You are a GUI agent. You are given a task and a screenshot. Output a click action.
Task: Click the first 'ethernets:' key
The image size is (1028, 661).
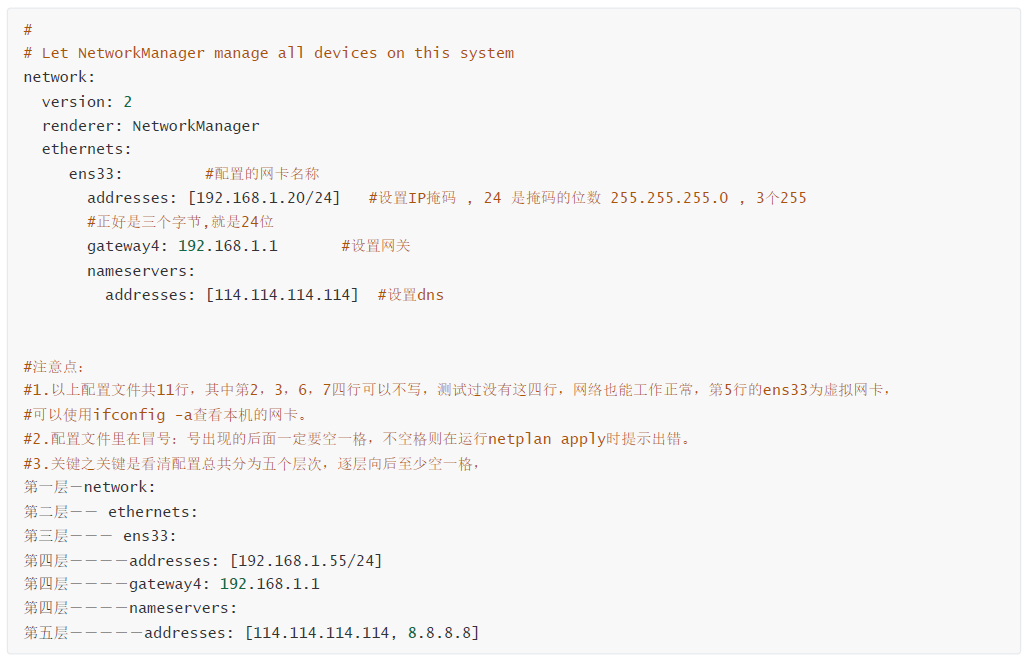[x=87, y=150]
